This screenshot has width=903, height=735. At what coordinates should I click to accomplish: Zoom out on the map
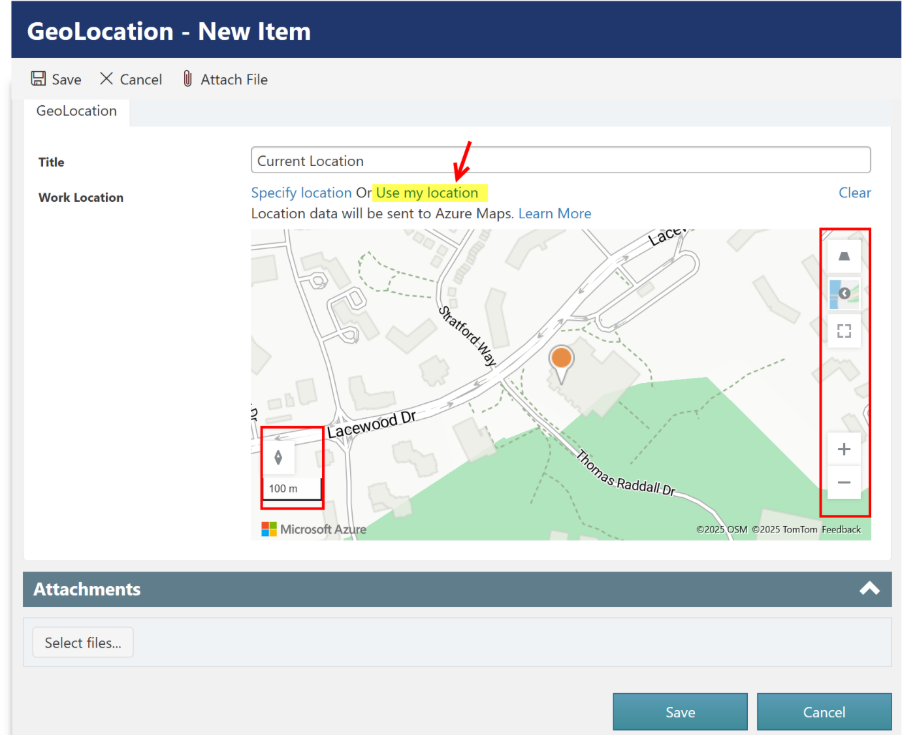coord(844,483)
